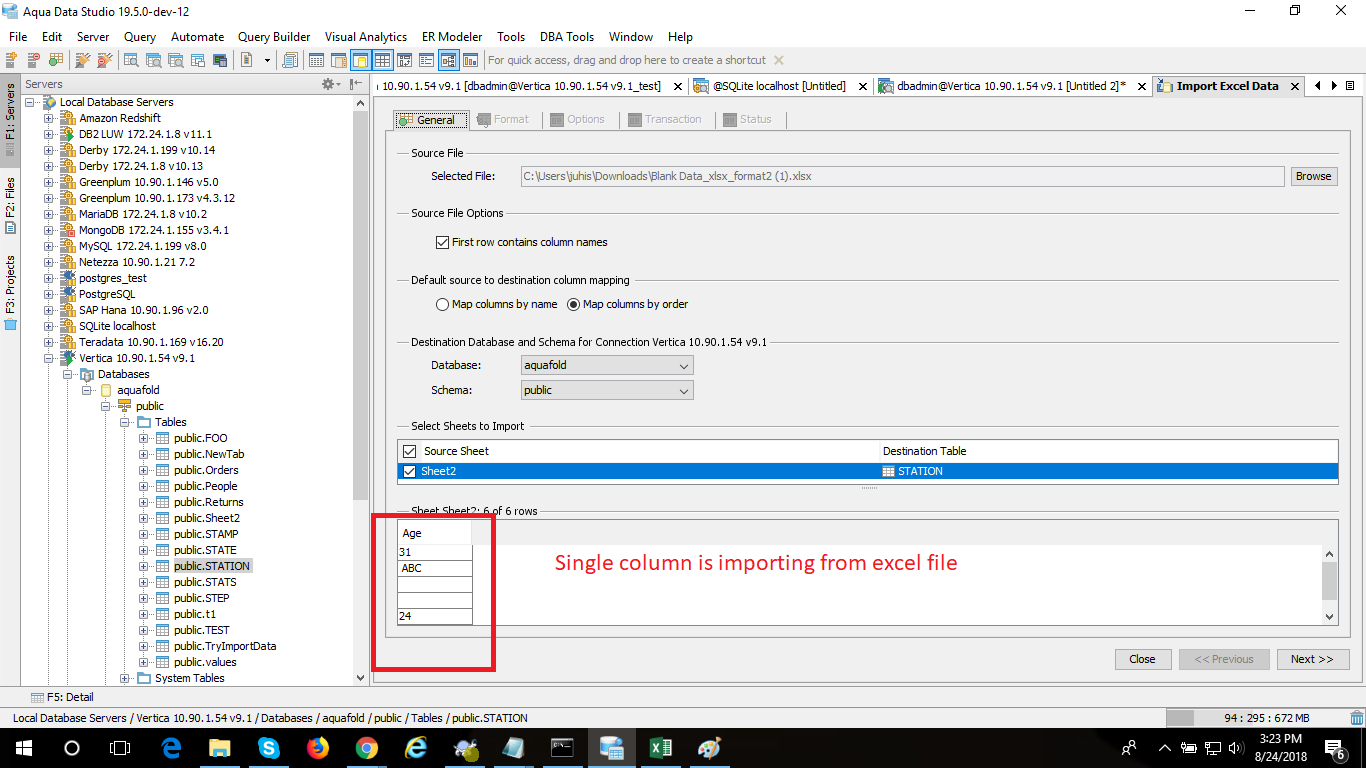Expand the Amazon Redshift server node
The image size is (1366, 768).
tap(48, 118)
